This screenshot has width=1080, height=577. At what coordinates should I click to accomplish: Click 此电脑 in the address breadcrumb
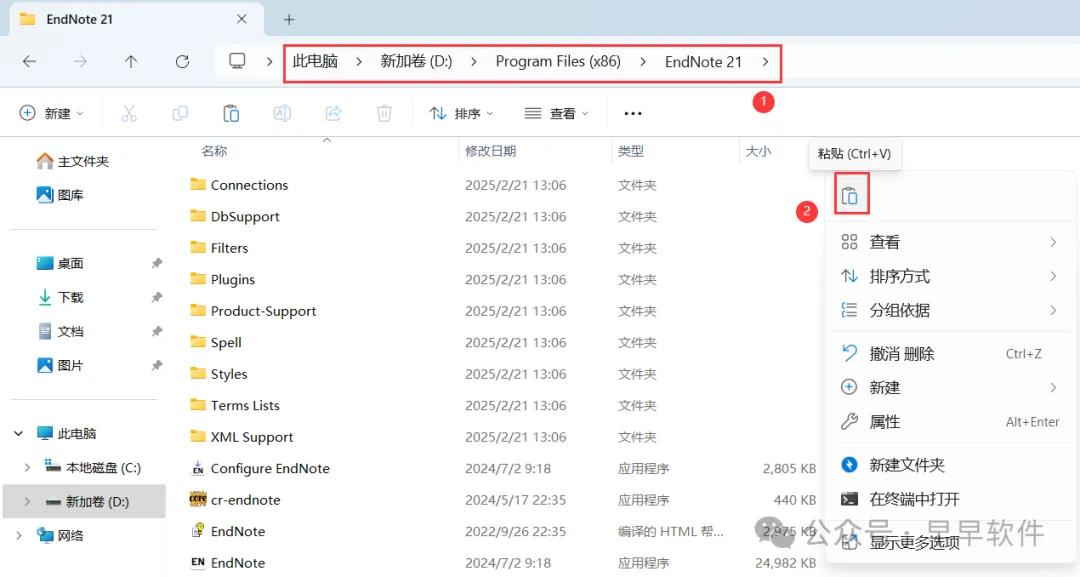coord(315,61)
